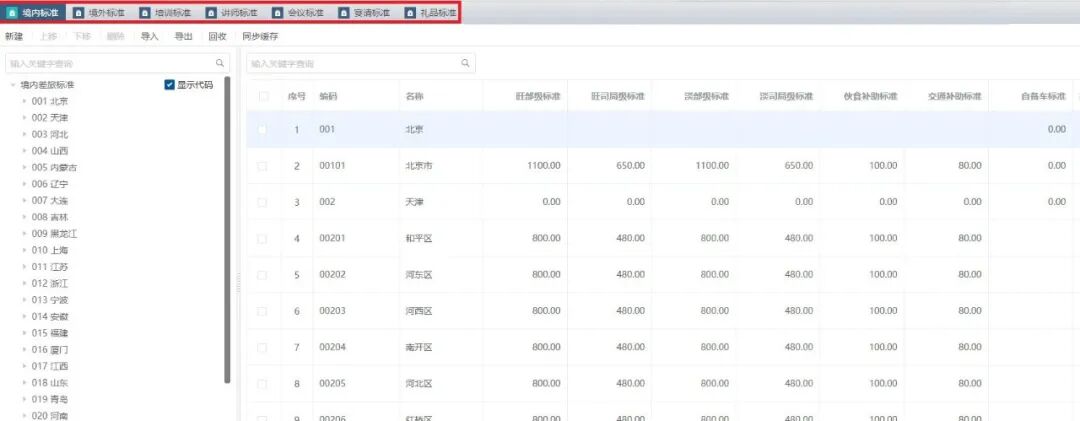The width and height of the screenshot is (1080, 421).
Task: Click the 导入 toolbar button
Action: (x=149, y=37)
